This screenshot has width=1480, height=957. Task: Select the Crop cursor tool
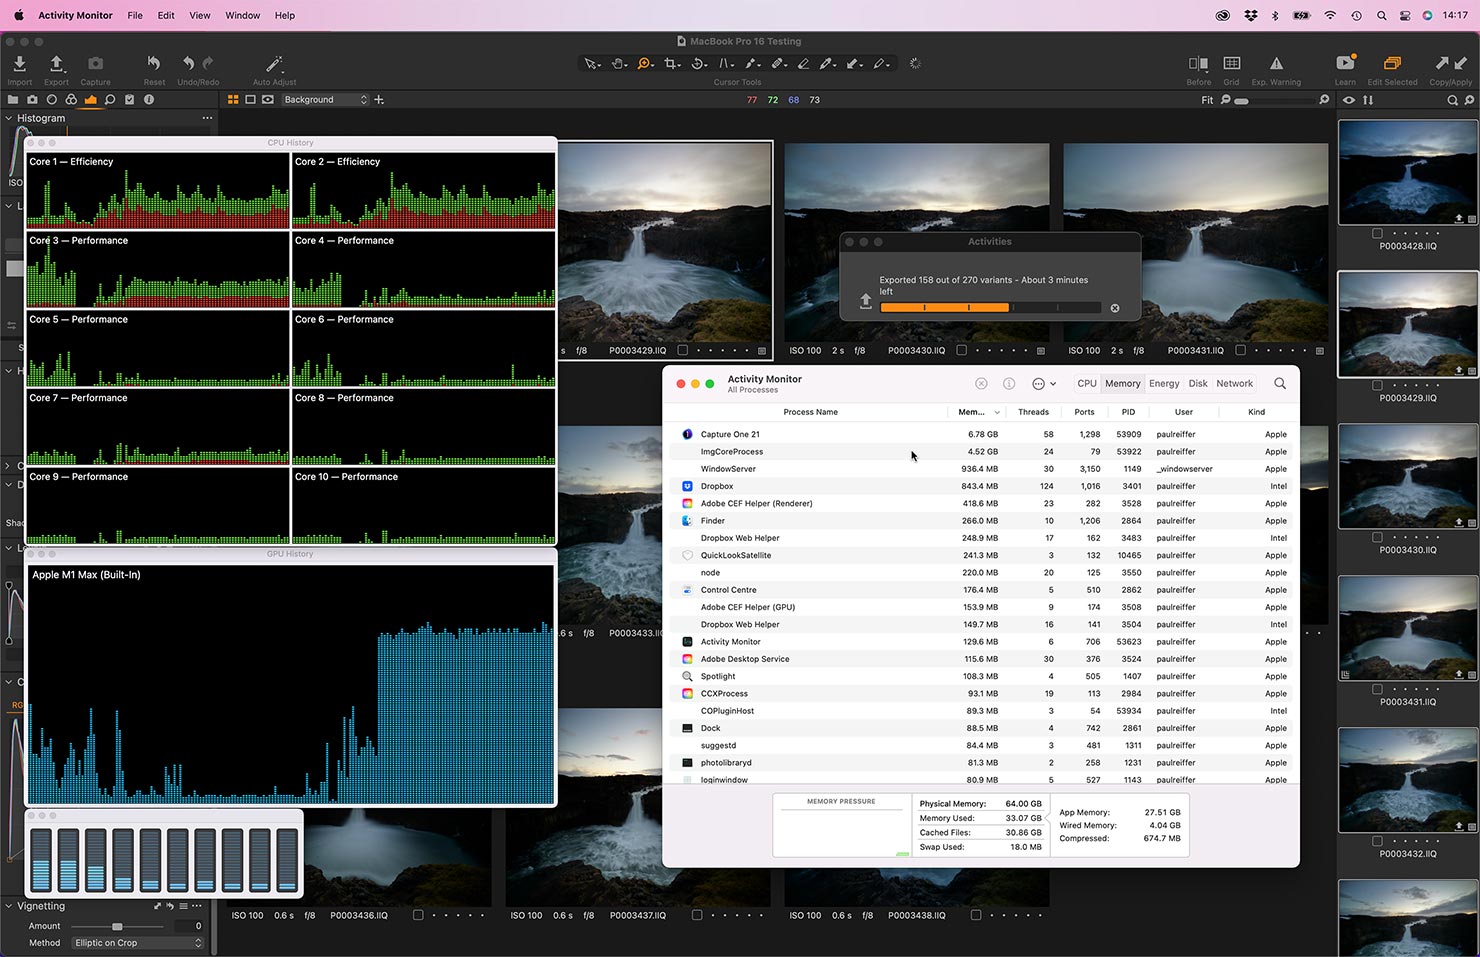[x=672, y=64]
